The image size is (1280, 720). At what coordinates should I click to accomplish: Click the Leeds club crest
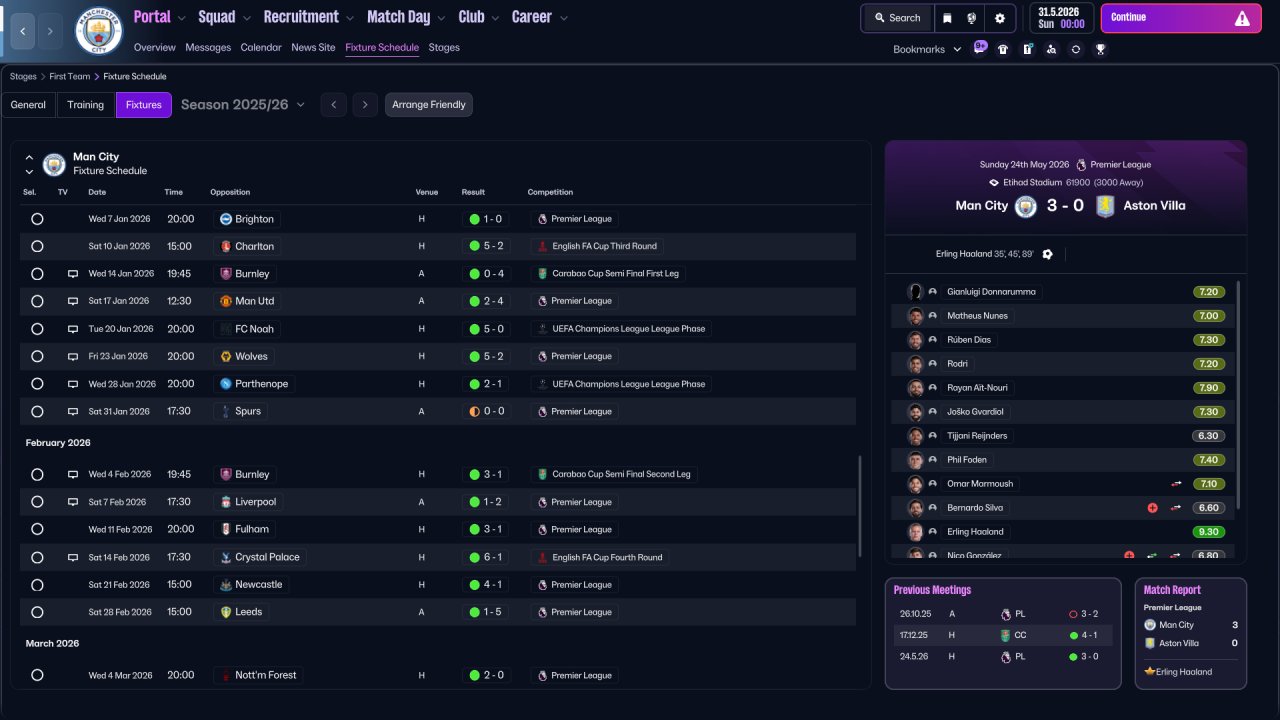226,612
